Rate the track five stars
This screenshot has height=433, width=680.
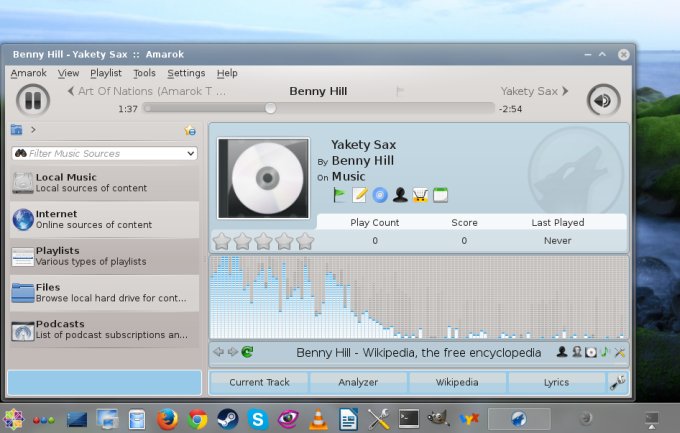click(x=305, y=241)
